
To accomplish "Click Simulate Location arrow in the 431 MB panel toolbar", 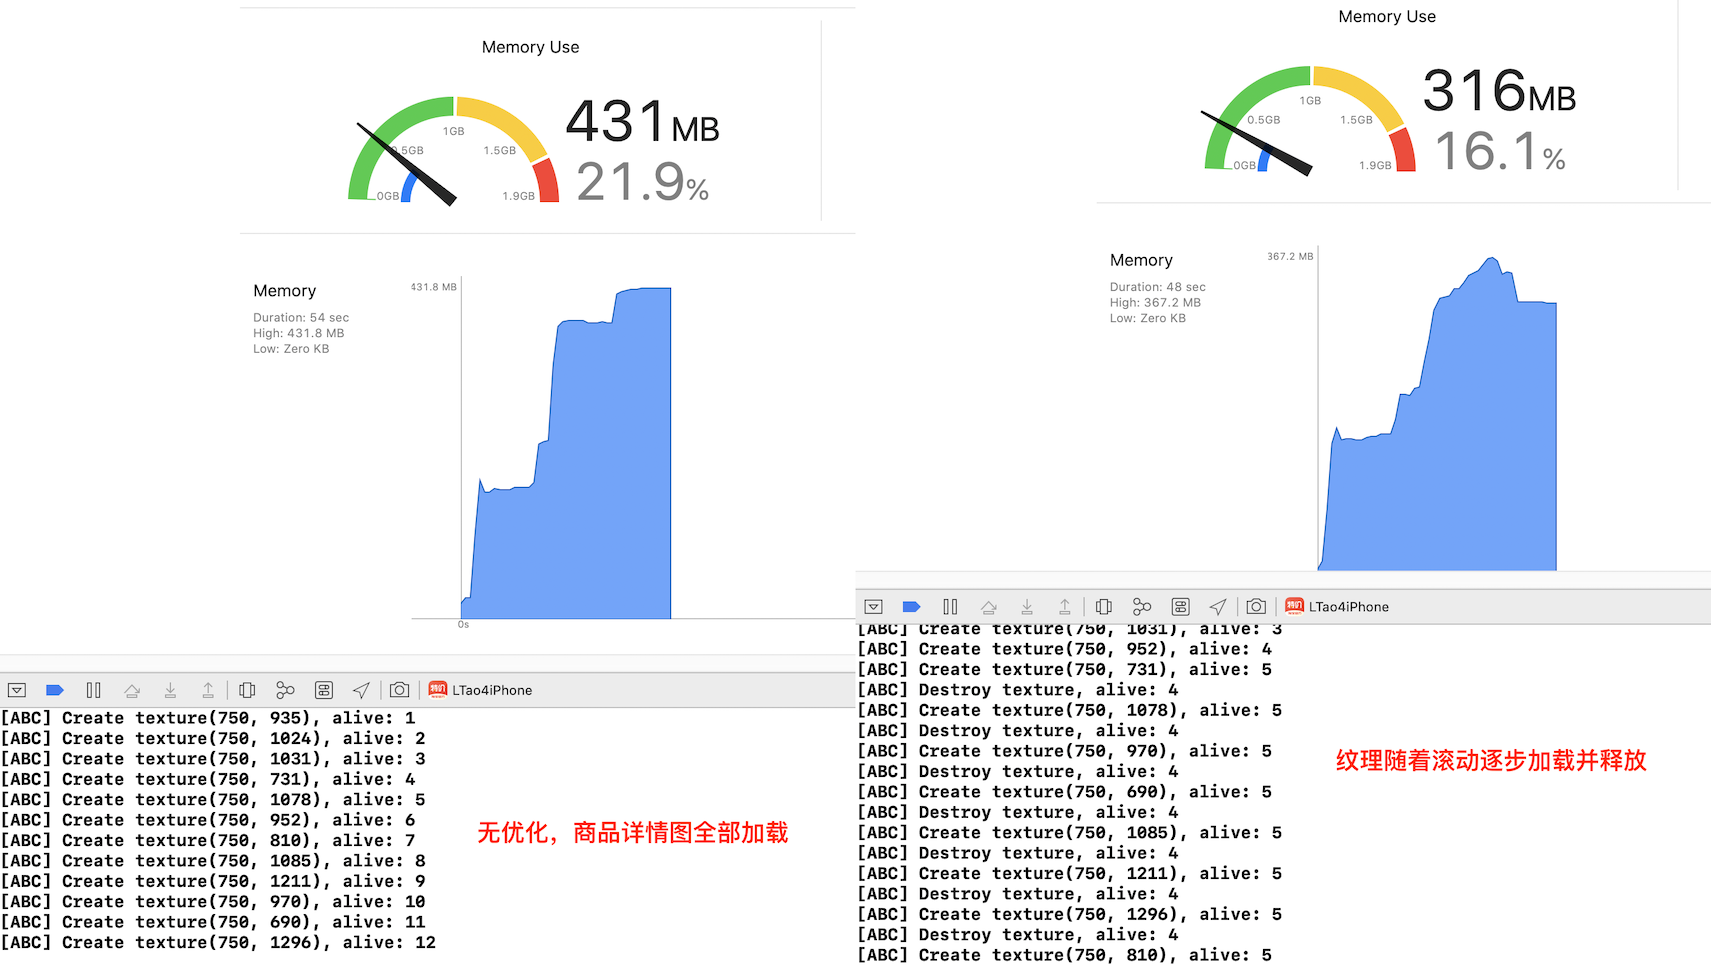I will click(x=361, y=690).
